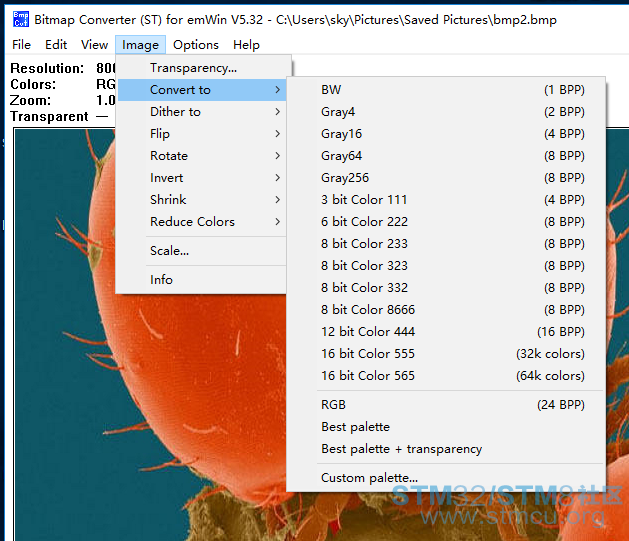The width and height of the screenshot is (629, 541).
Task: Expand the Rotate submenu arrow
Action: tap(278, 156)
